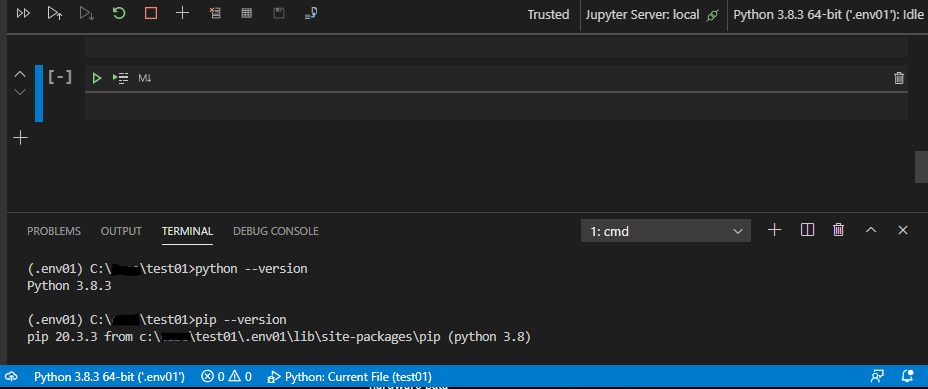The height and width of the screenshot is (389, 928).
Task: Maximize panel with up chevron
Action: (x=871, y=230)
